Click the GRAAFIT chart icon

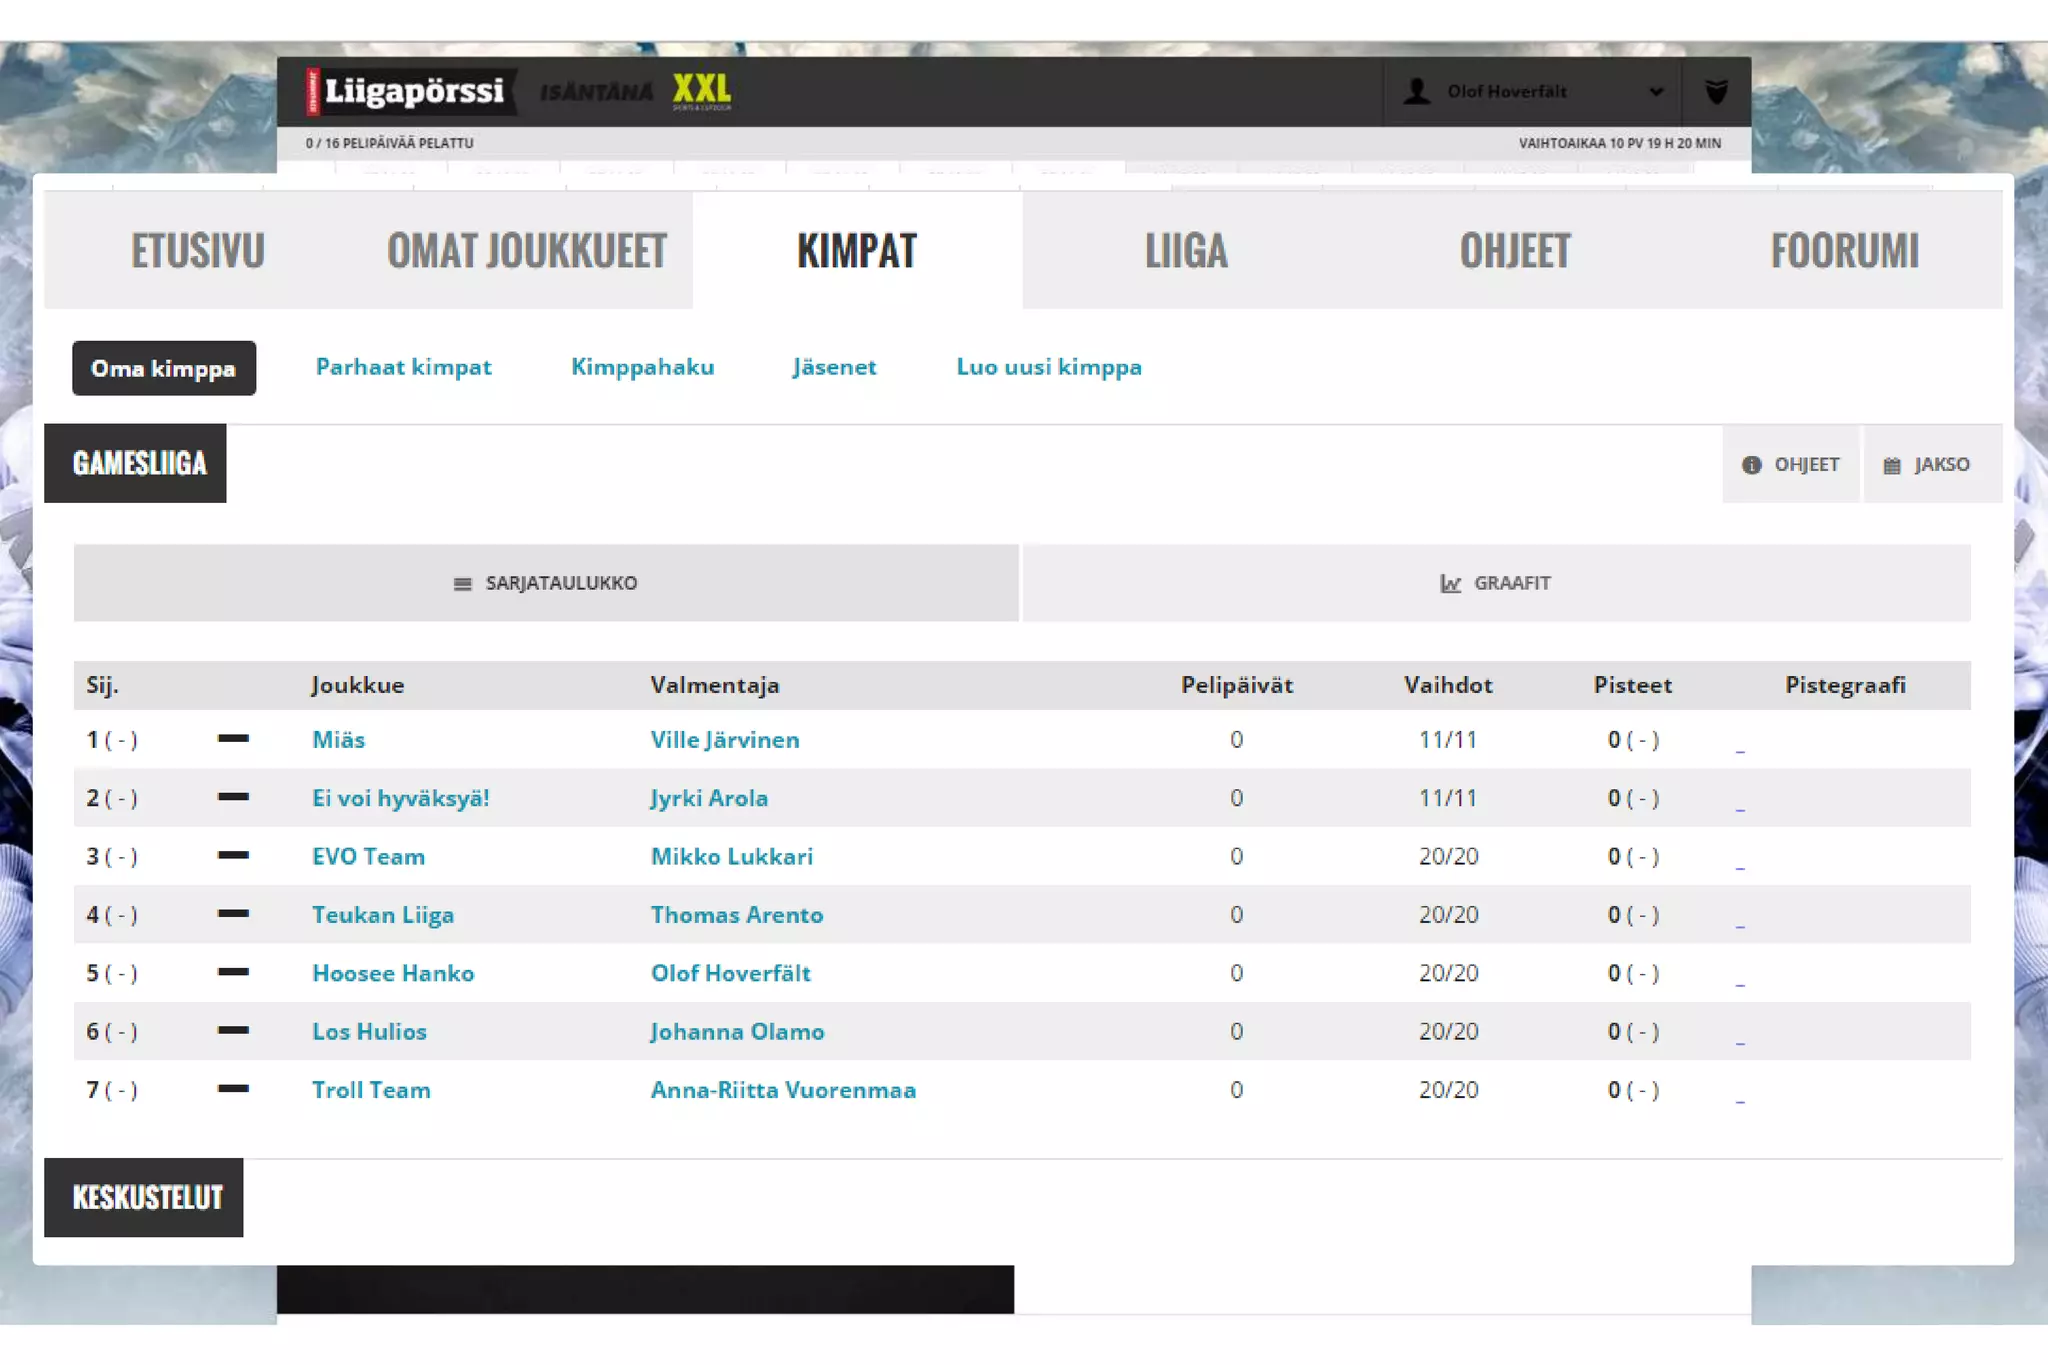coord(1450,583)
